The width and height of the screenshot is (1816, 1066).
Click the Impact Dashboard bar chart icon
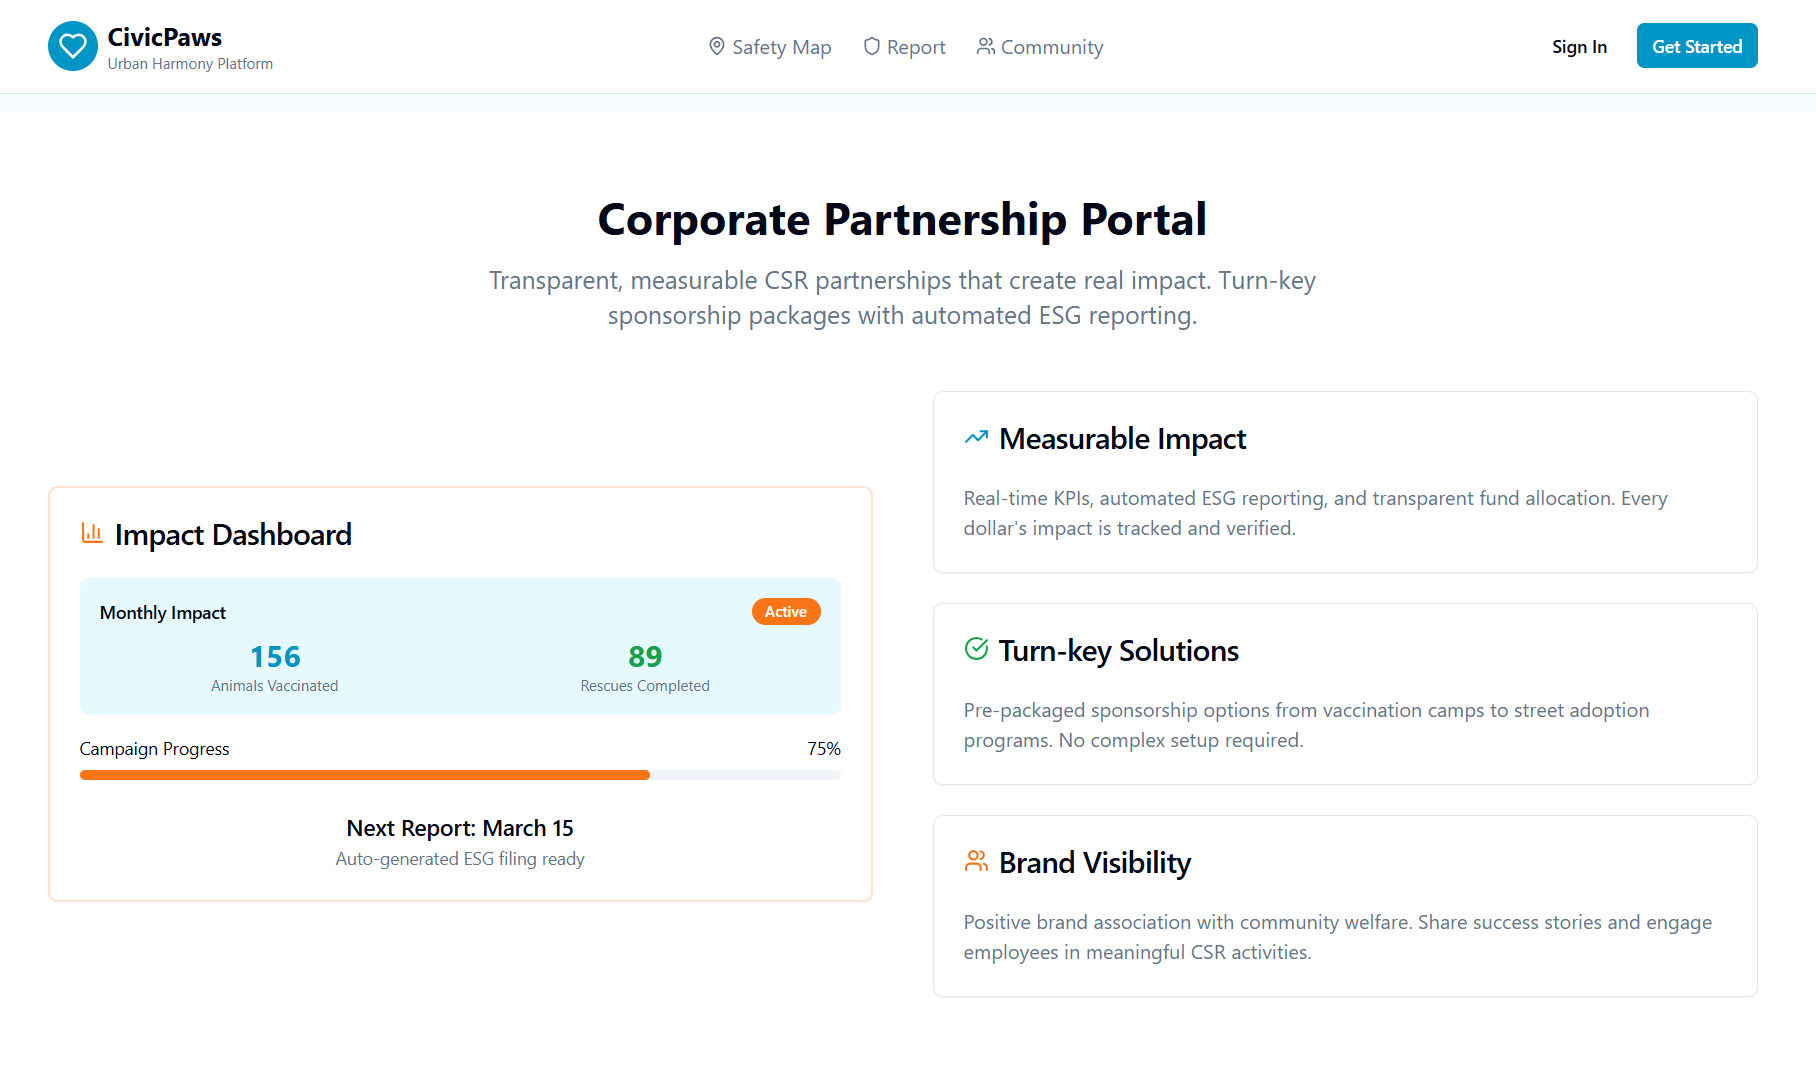(92, 533)
